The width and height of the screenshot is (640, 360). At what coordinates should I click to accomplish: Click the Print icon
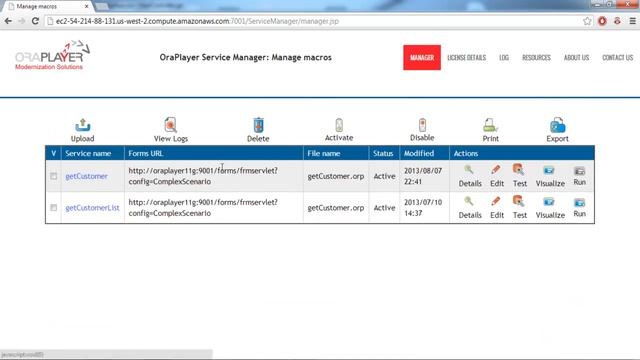tap(490, 125)
